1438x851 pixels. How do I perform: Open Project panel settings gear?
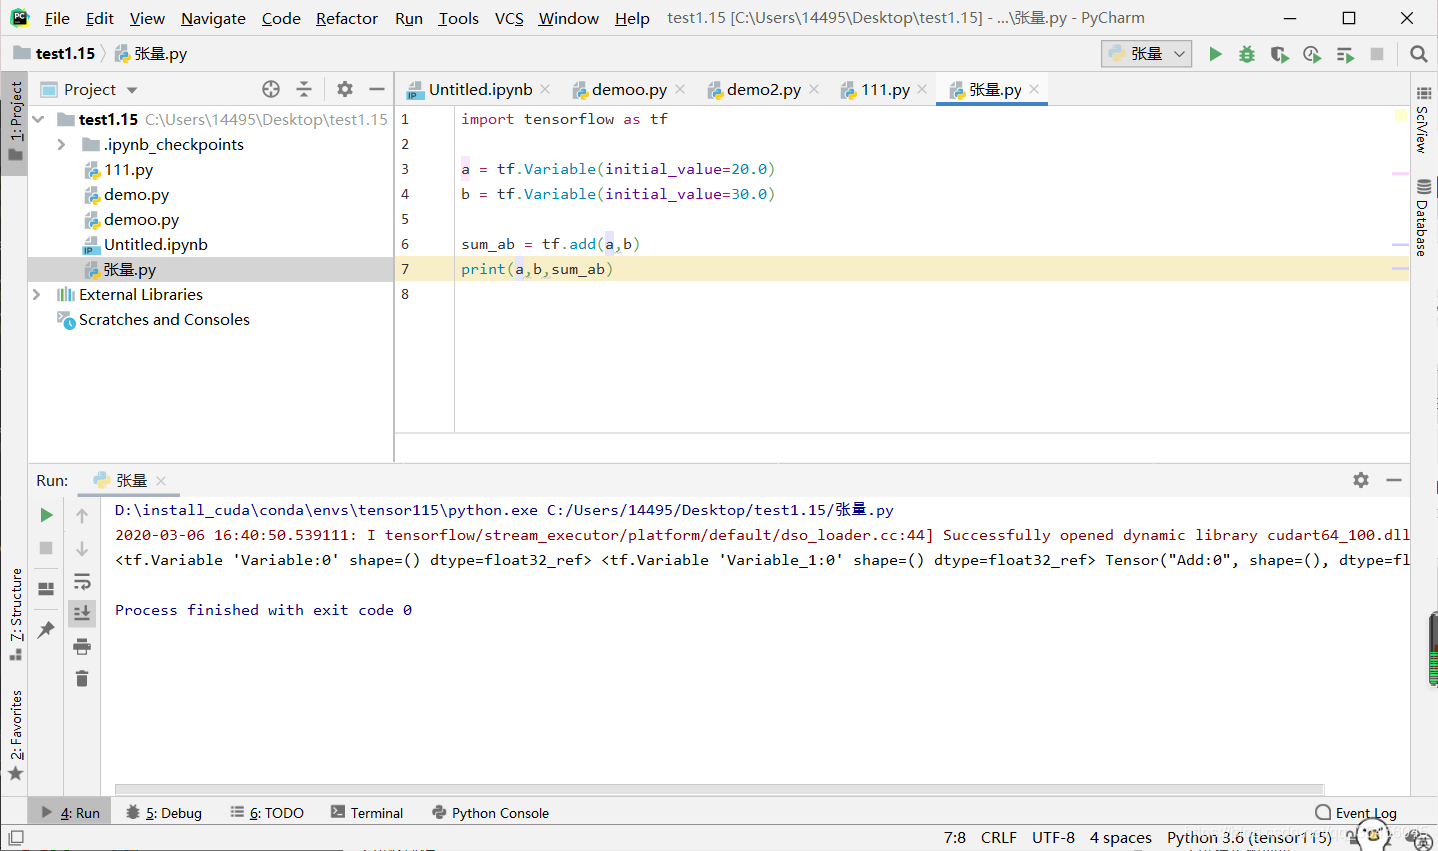pyautogui.click(x=345, y=89)
